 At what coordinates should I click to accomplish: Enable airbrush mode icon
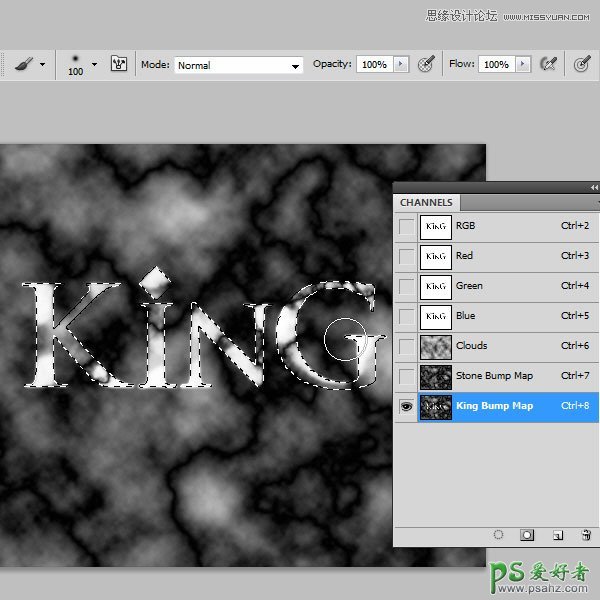(x=548, y=64)
